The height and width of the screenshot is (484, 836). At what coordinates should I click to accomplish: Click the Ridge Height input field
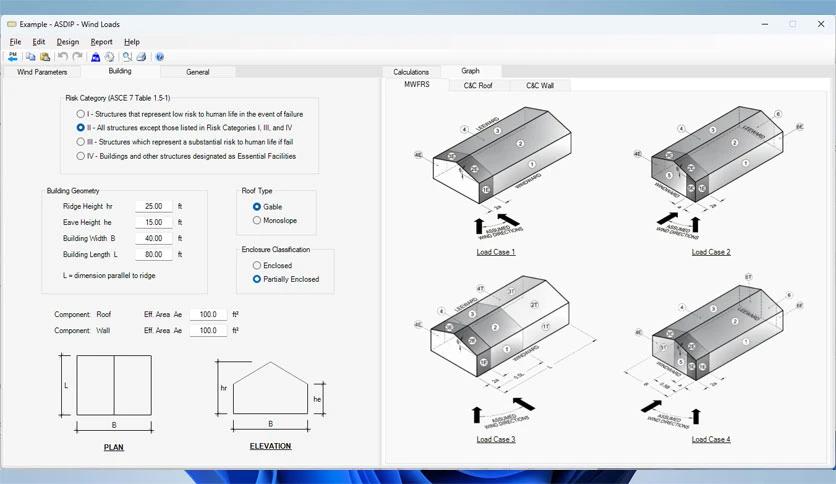click(153, 206)
